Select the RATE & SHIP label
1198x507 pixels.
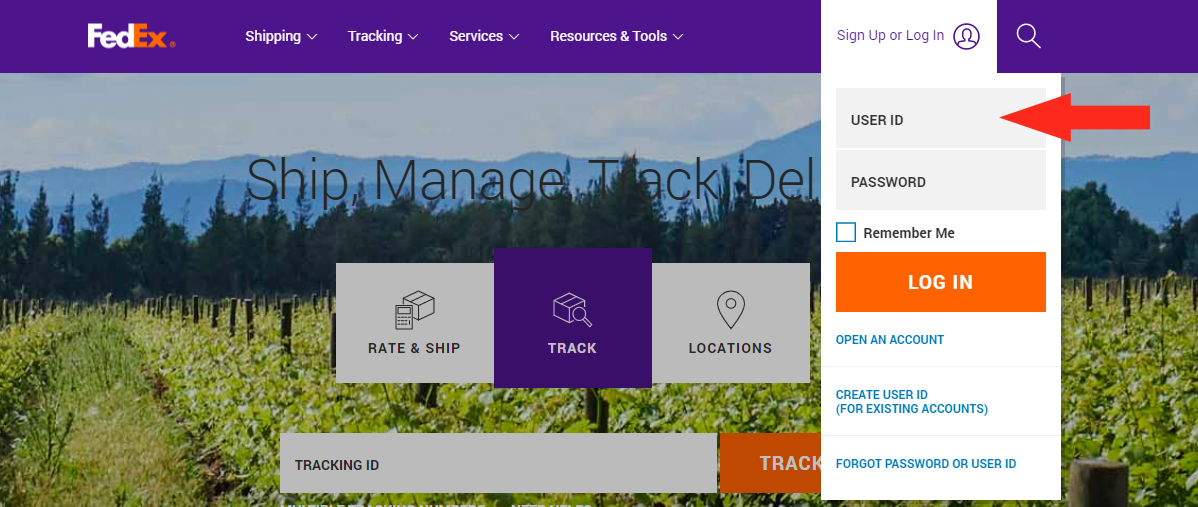pyautogui.click(x=414, y=348)
